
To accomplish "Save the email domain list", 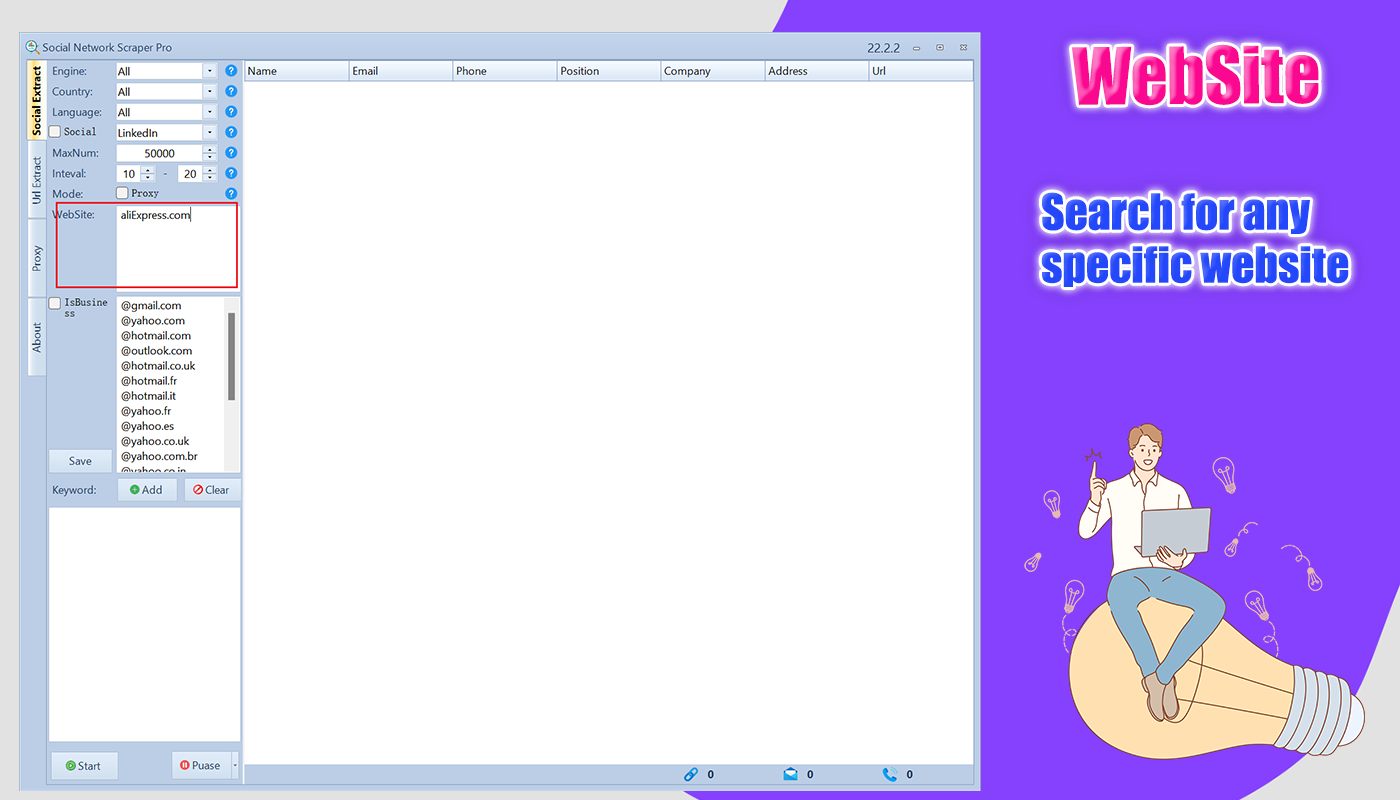I will coord(79,460).
